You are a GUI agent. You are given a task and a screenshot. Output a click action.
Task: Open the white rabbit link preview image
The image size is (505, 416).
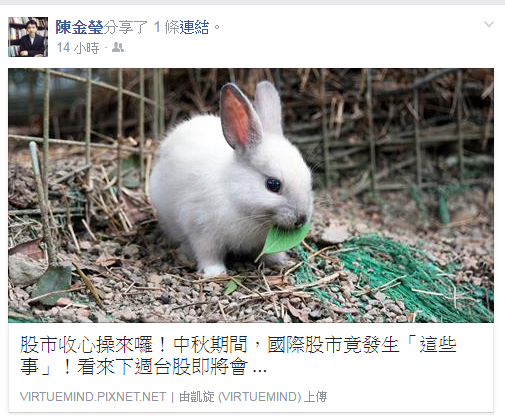[251, 195]
